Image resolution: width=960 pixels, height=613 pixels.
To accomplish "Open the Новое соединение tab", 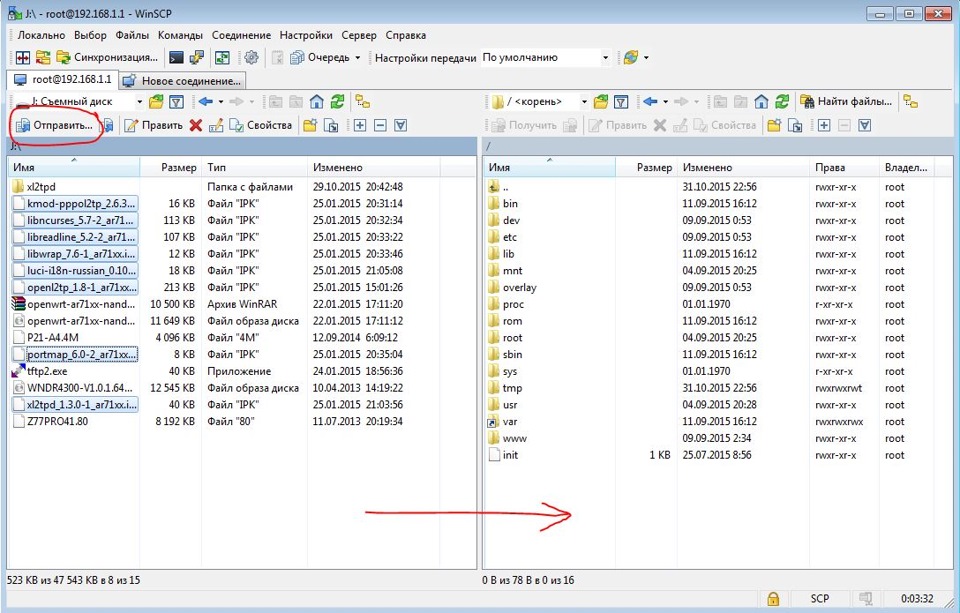I will [x=182, y=81].
